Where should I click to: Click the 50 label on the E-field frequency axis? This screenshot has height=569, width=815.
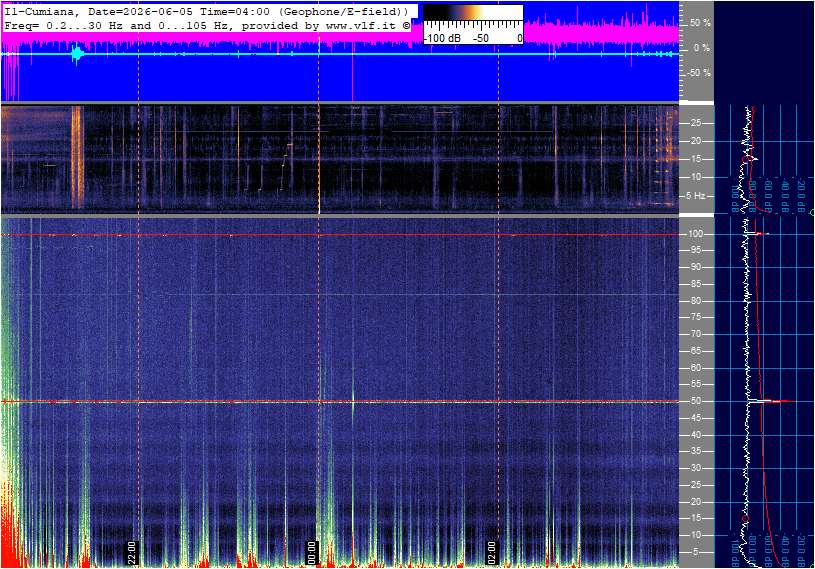tap(697, 401)
